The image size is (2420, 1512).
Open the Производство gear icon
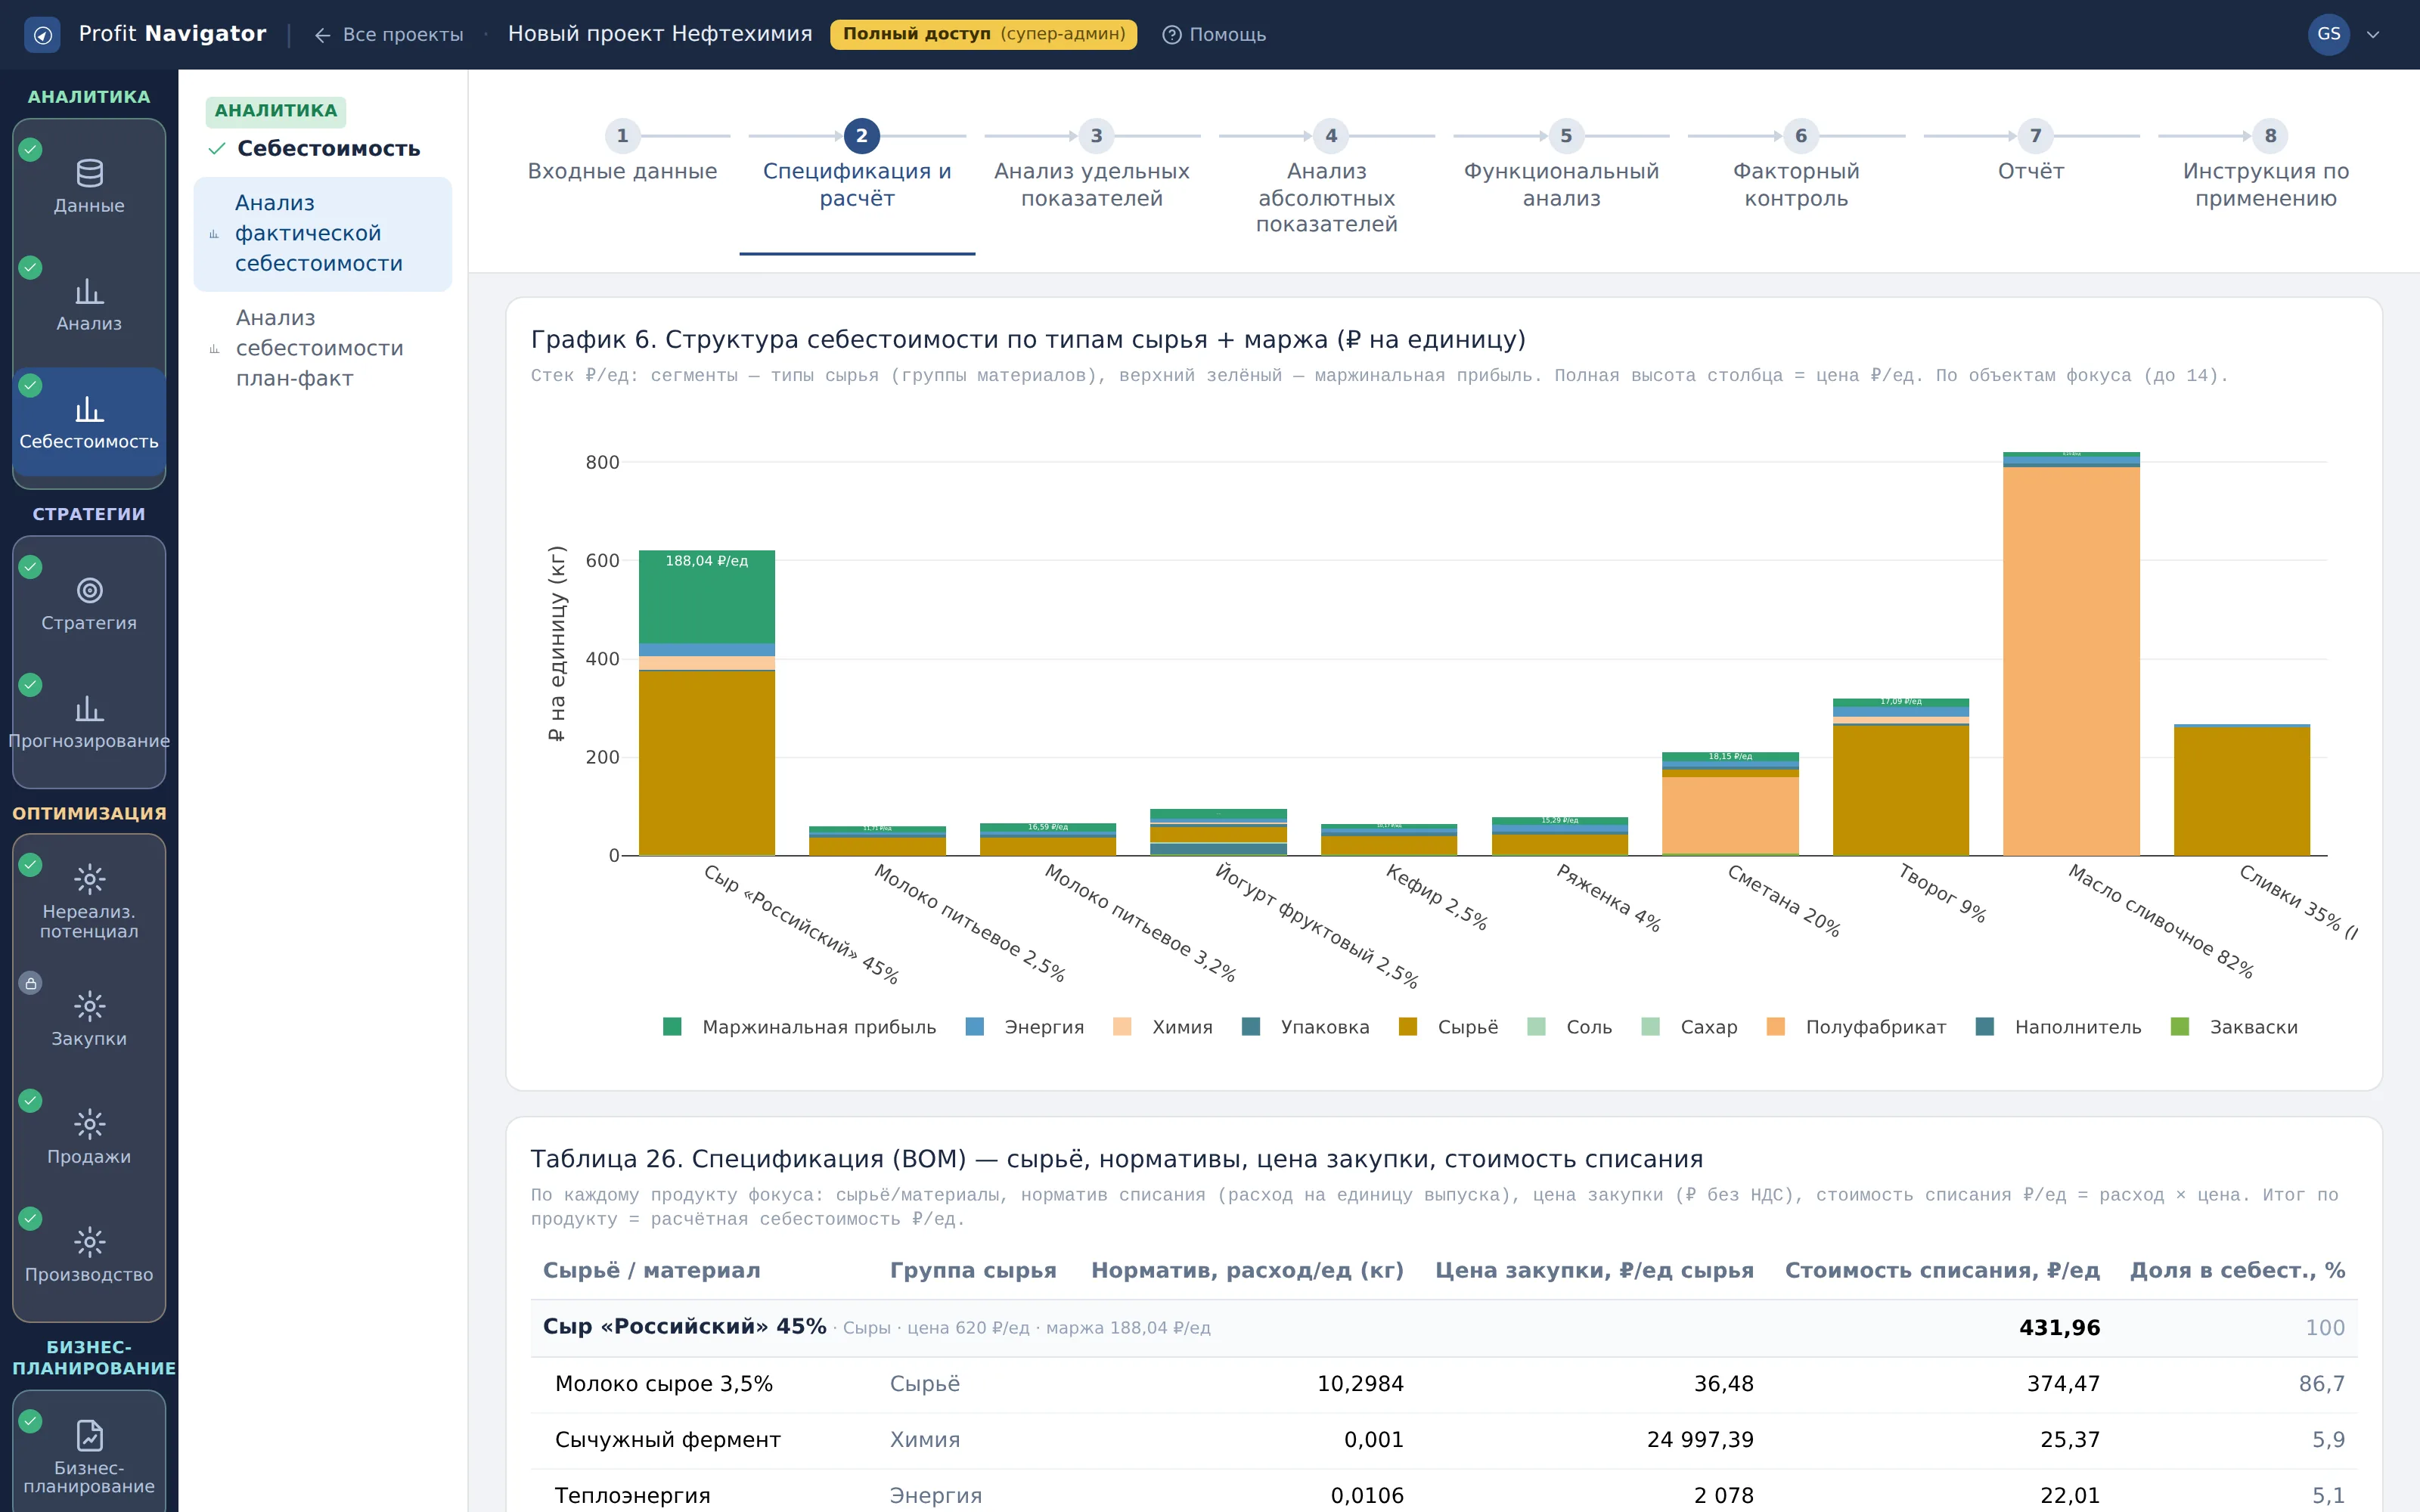tap(89, 1242)
